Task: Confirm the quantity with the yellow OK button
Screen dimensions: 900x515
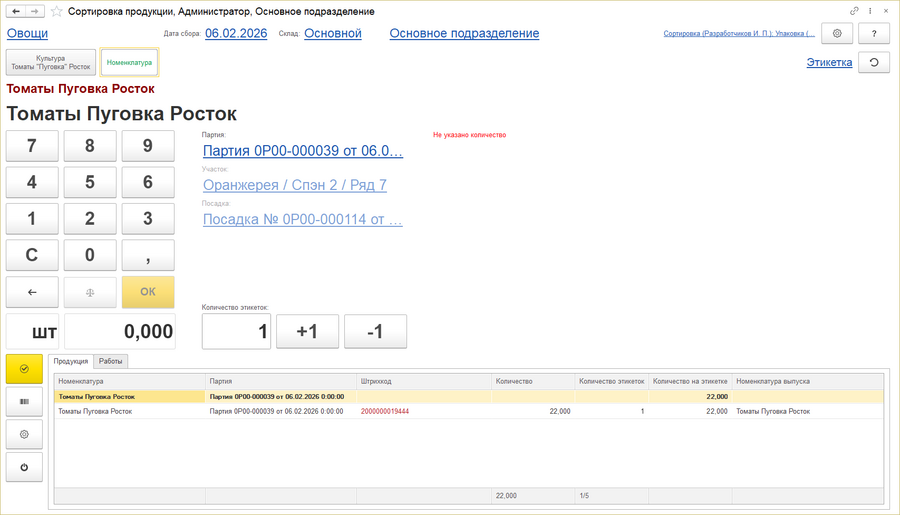Action: [148, 292]
